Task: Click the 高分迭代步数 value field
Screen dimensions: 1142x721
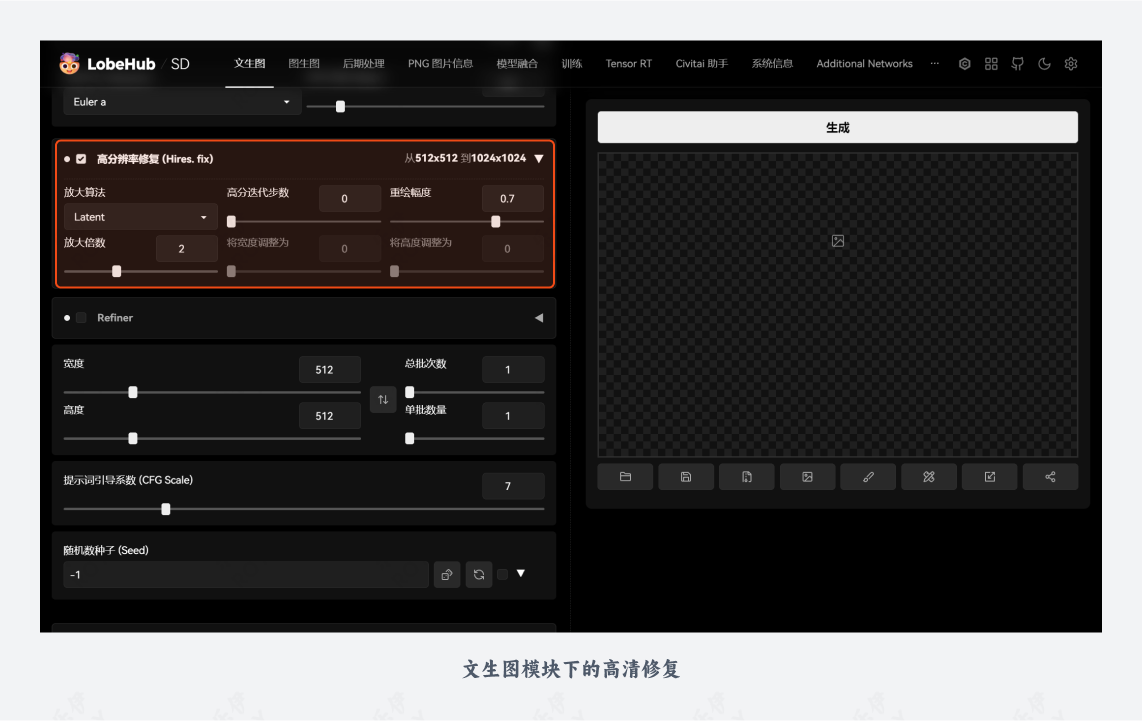Action: 350,198
